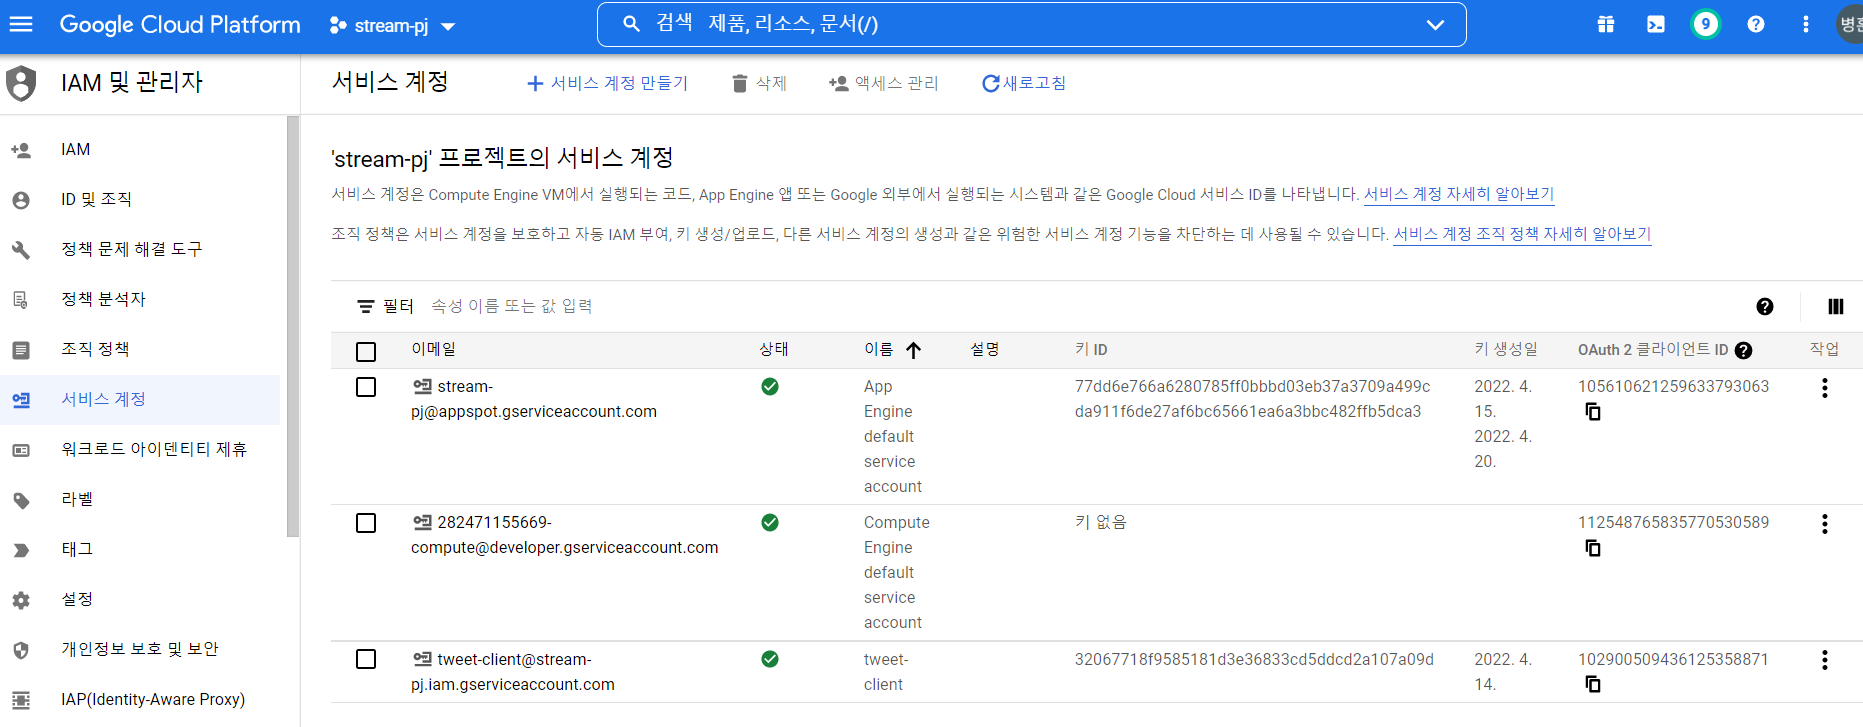The width and height of the screenshot is (1863, 727).
Task: Click the 새로고침 refresh button
Action: [x=1023, y=83]
